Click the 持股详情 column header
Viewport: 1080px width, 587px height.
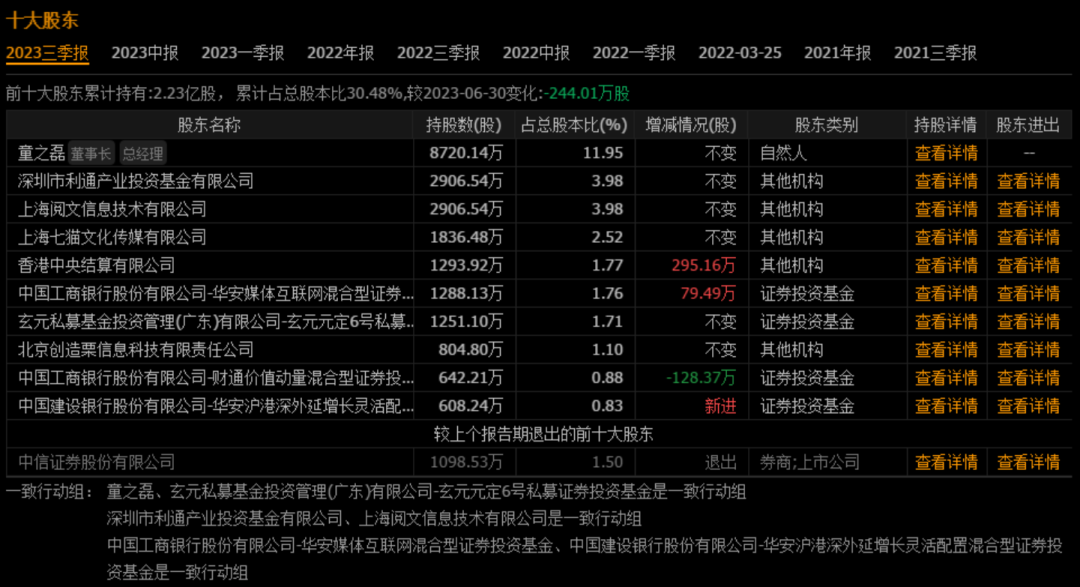point(945,125)
